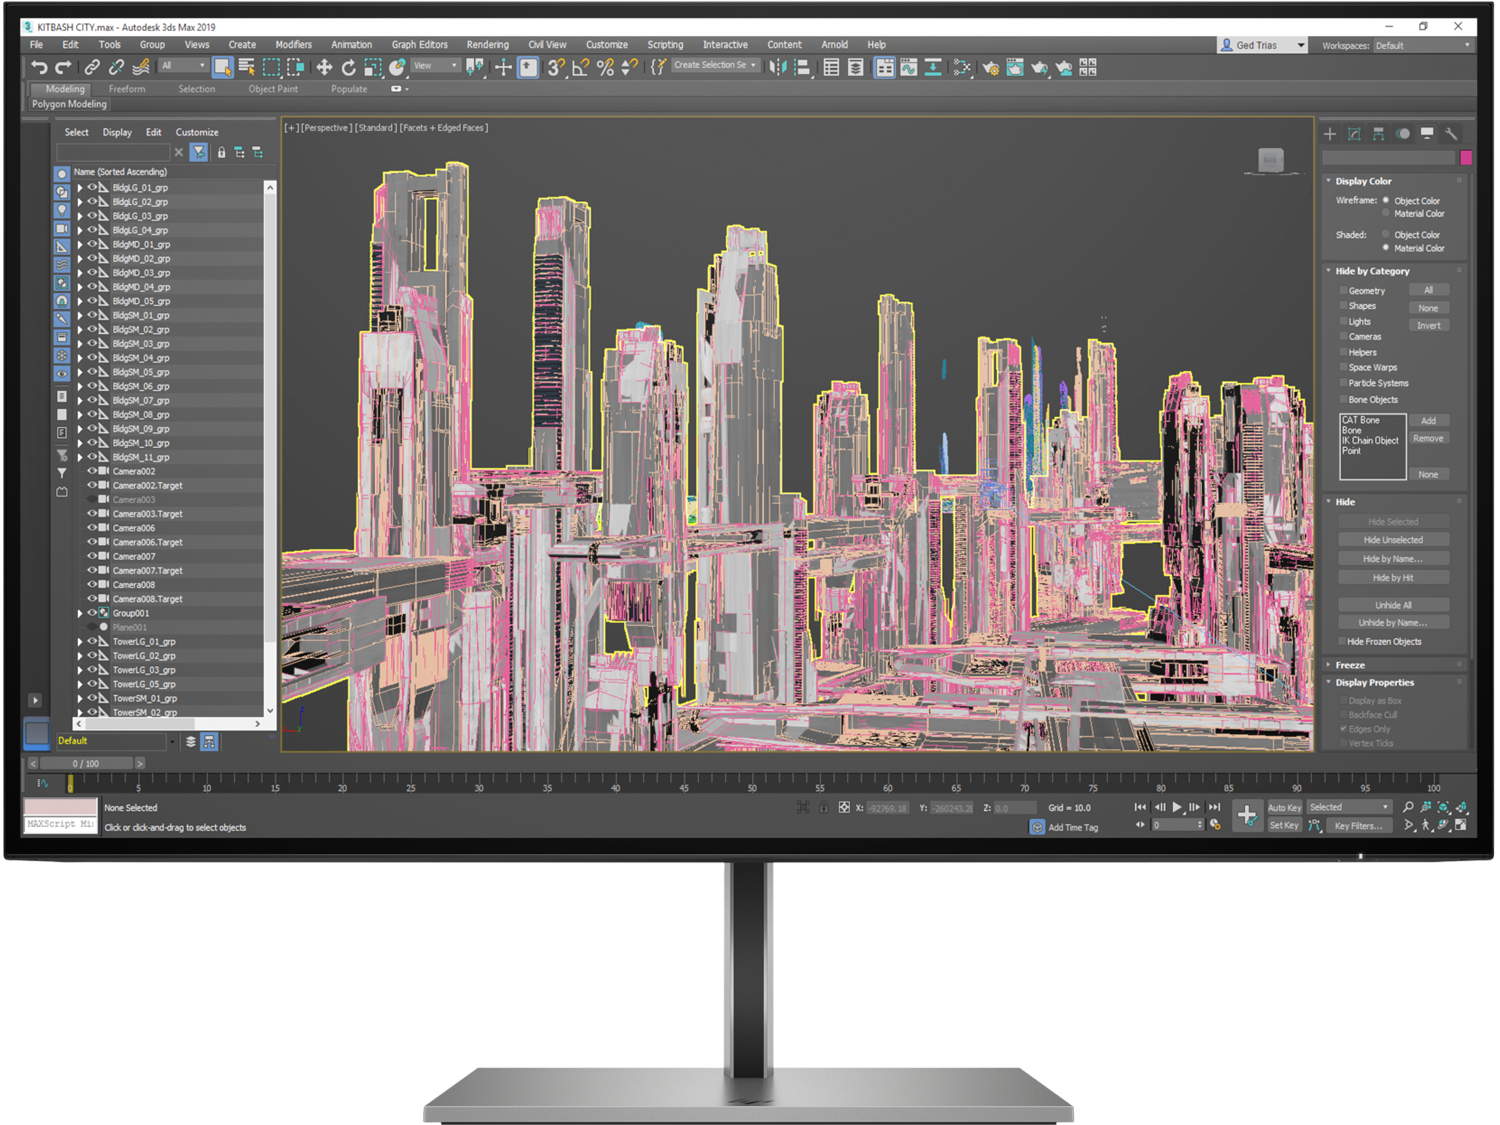Enable the Geometry hide category checkbox
1500x1125 pixels.
coord(1343,291)
